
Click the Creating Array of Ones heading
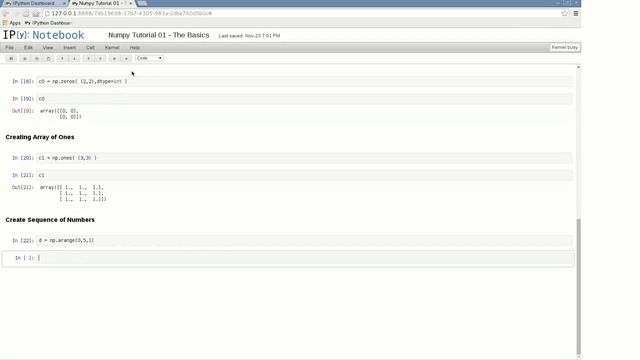[x=40, y=137]
